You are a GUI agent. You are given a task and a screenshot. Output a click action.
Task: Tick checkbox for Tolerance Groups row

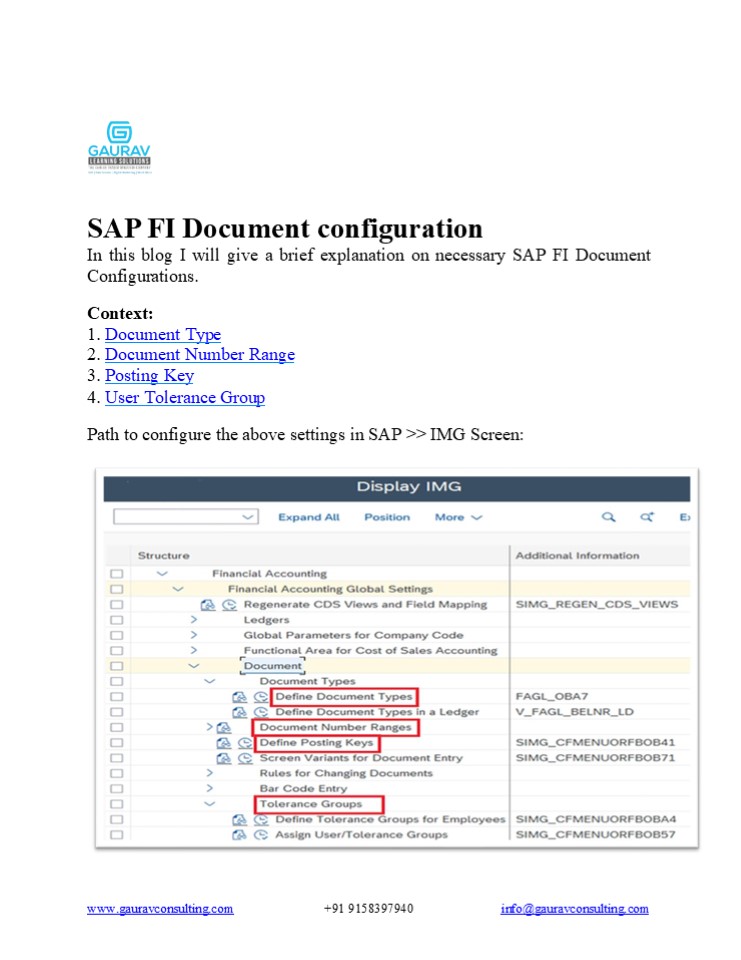coord(117,804)
